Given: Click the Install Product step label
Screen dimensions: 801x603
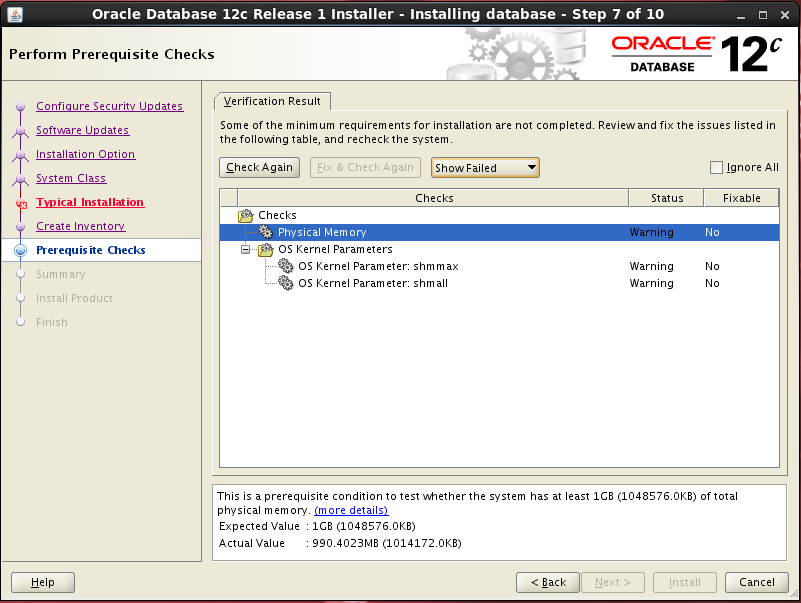Looking at the screenshot, I should [74, 298].
